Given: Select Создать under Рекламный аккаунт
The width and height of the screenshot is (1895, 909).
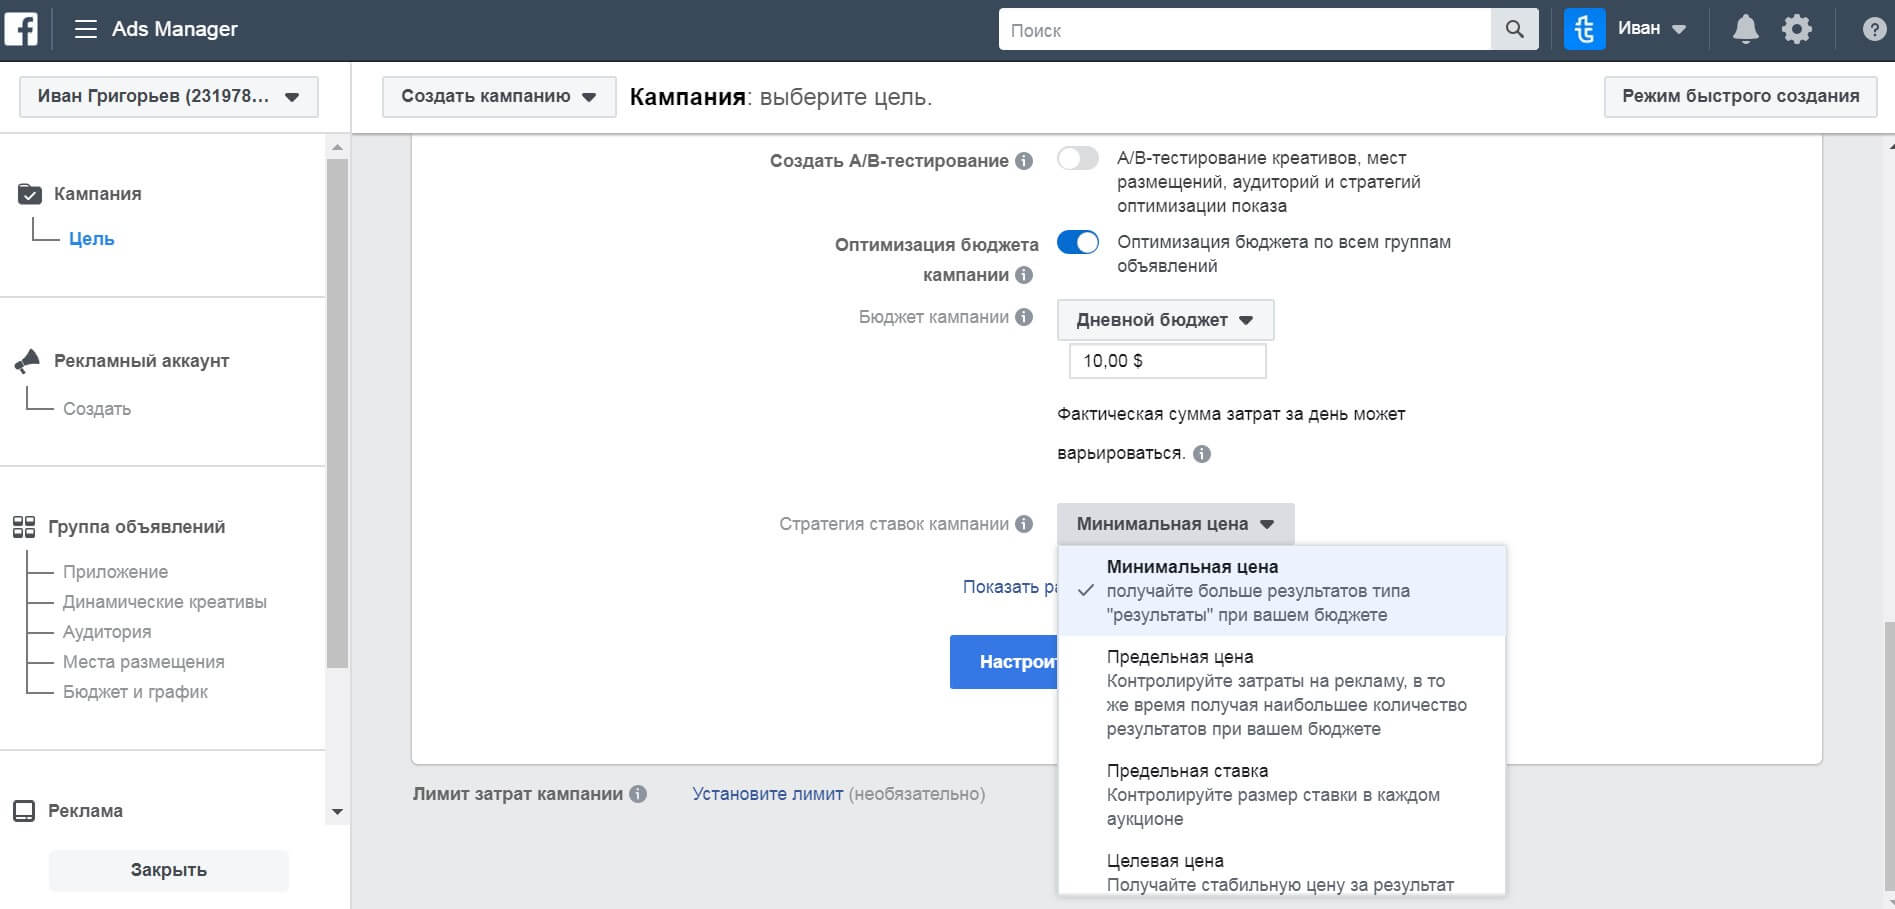Looking at the screenshot, I should pos(97,409).
